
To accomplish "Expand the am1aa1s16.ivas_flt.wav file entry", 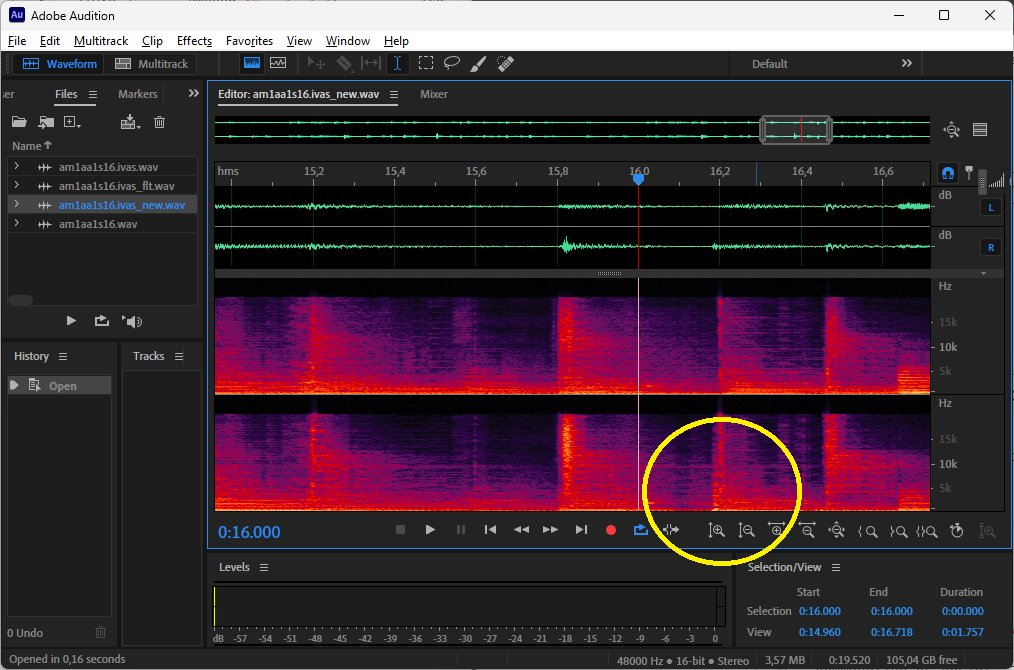I will (17, 186).
